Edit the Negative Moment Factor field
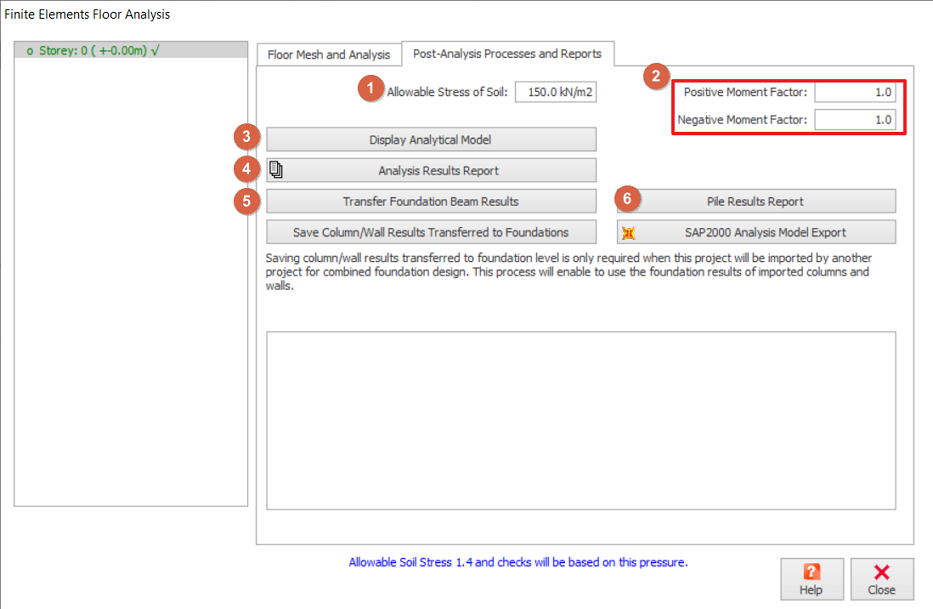Screen dimensions: 933x609 854,120
